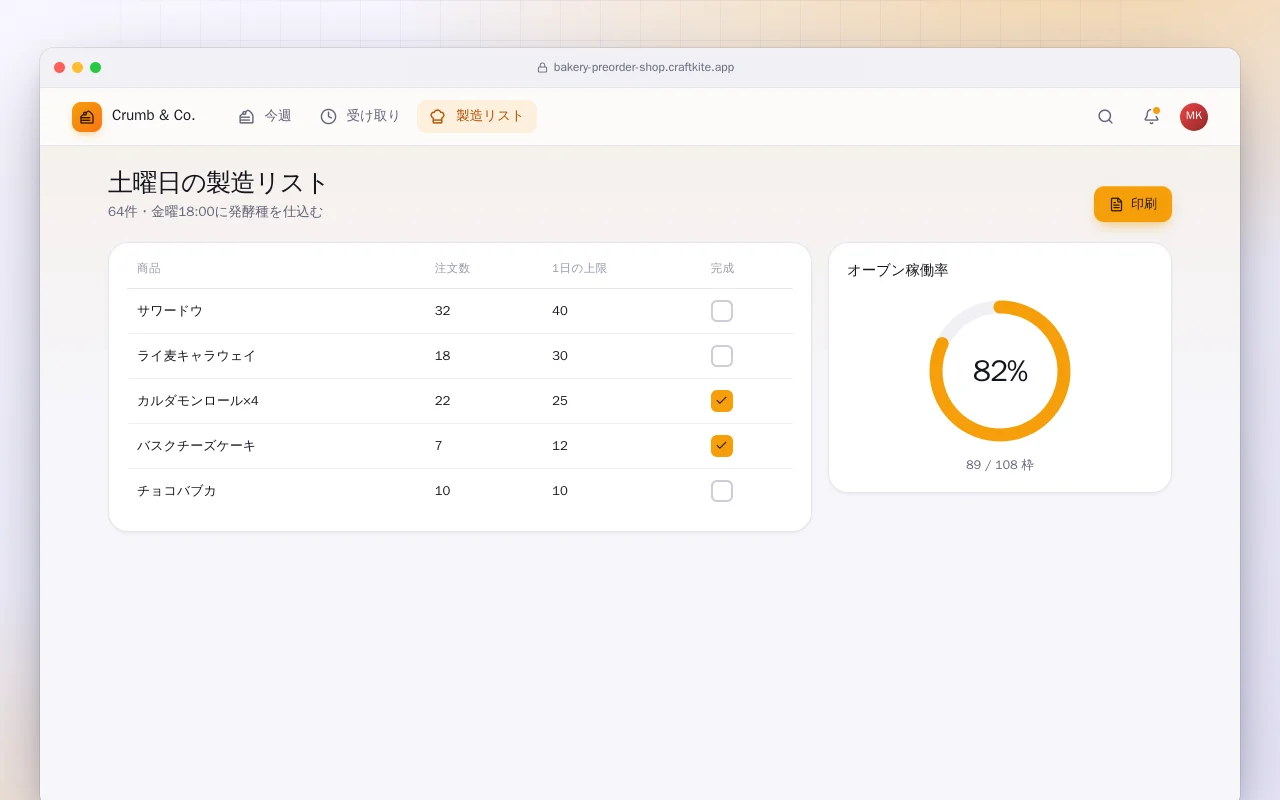Viewport: 1280px width, 800px height.
Task: Click the 89 / 108 枠 label
Action: pyautogui.click(x=1000, y=465)
